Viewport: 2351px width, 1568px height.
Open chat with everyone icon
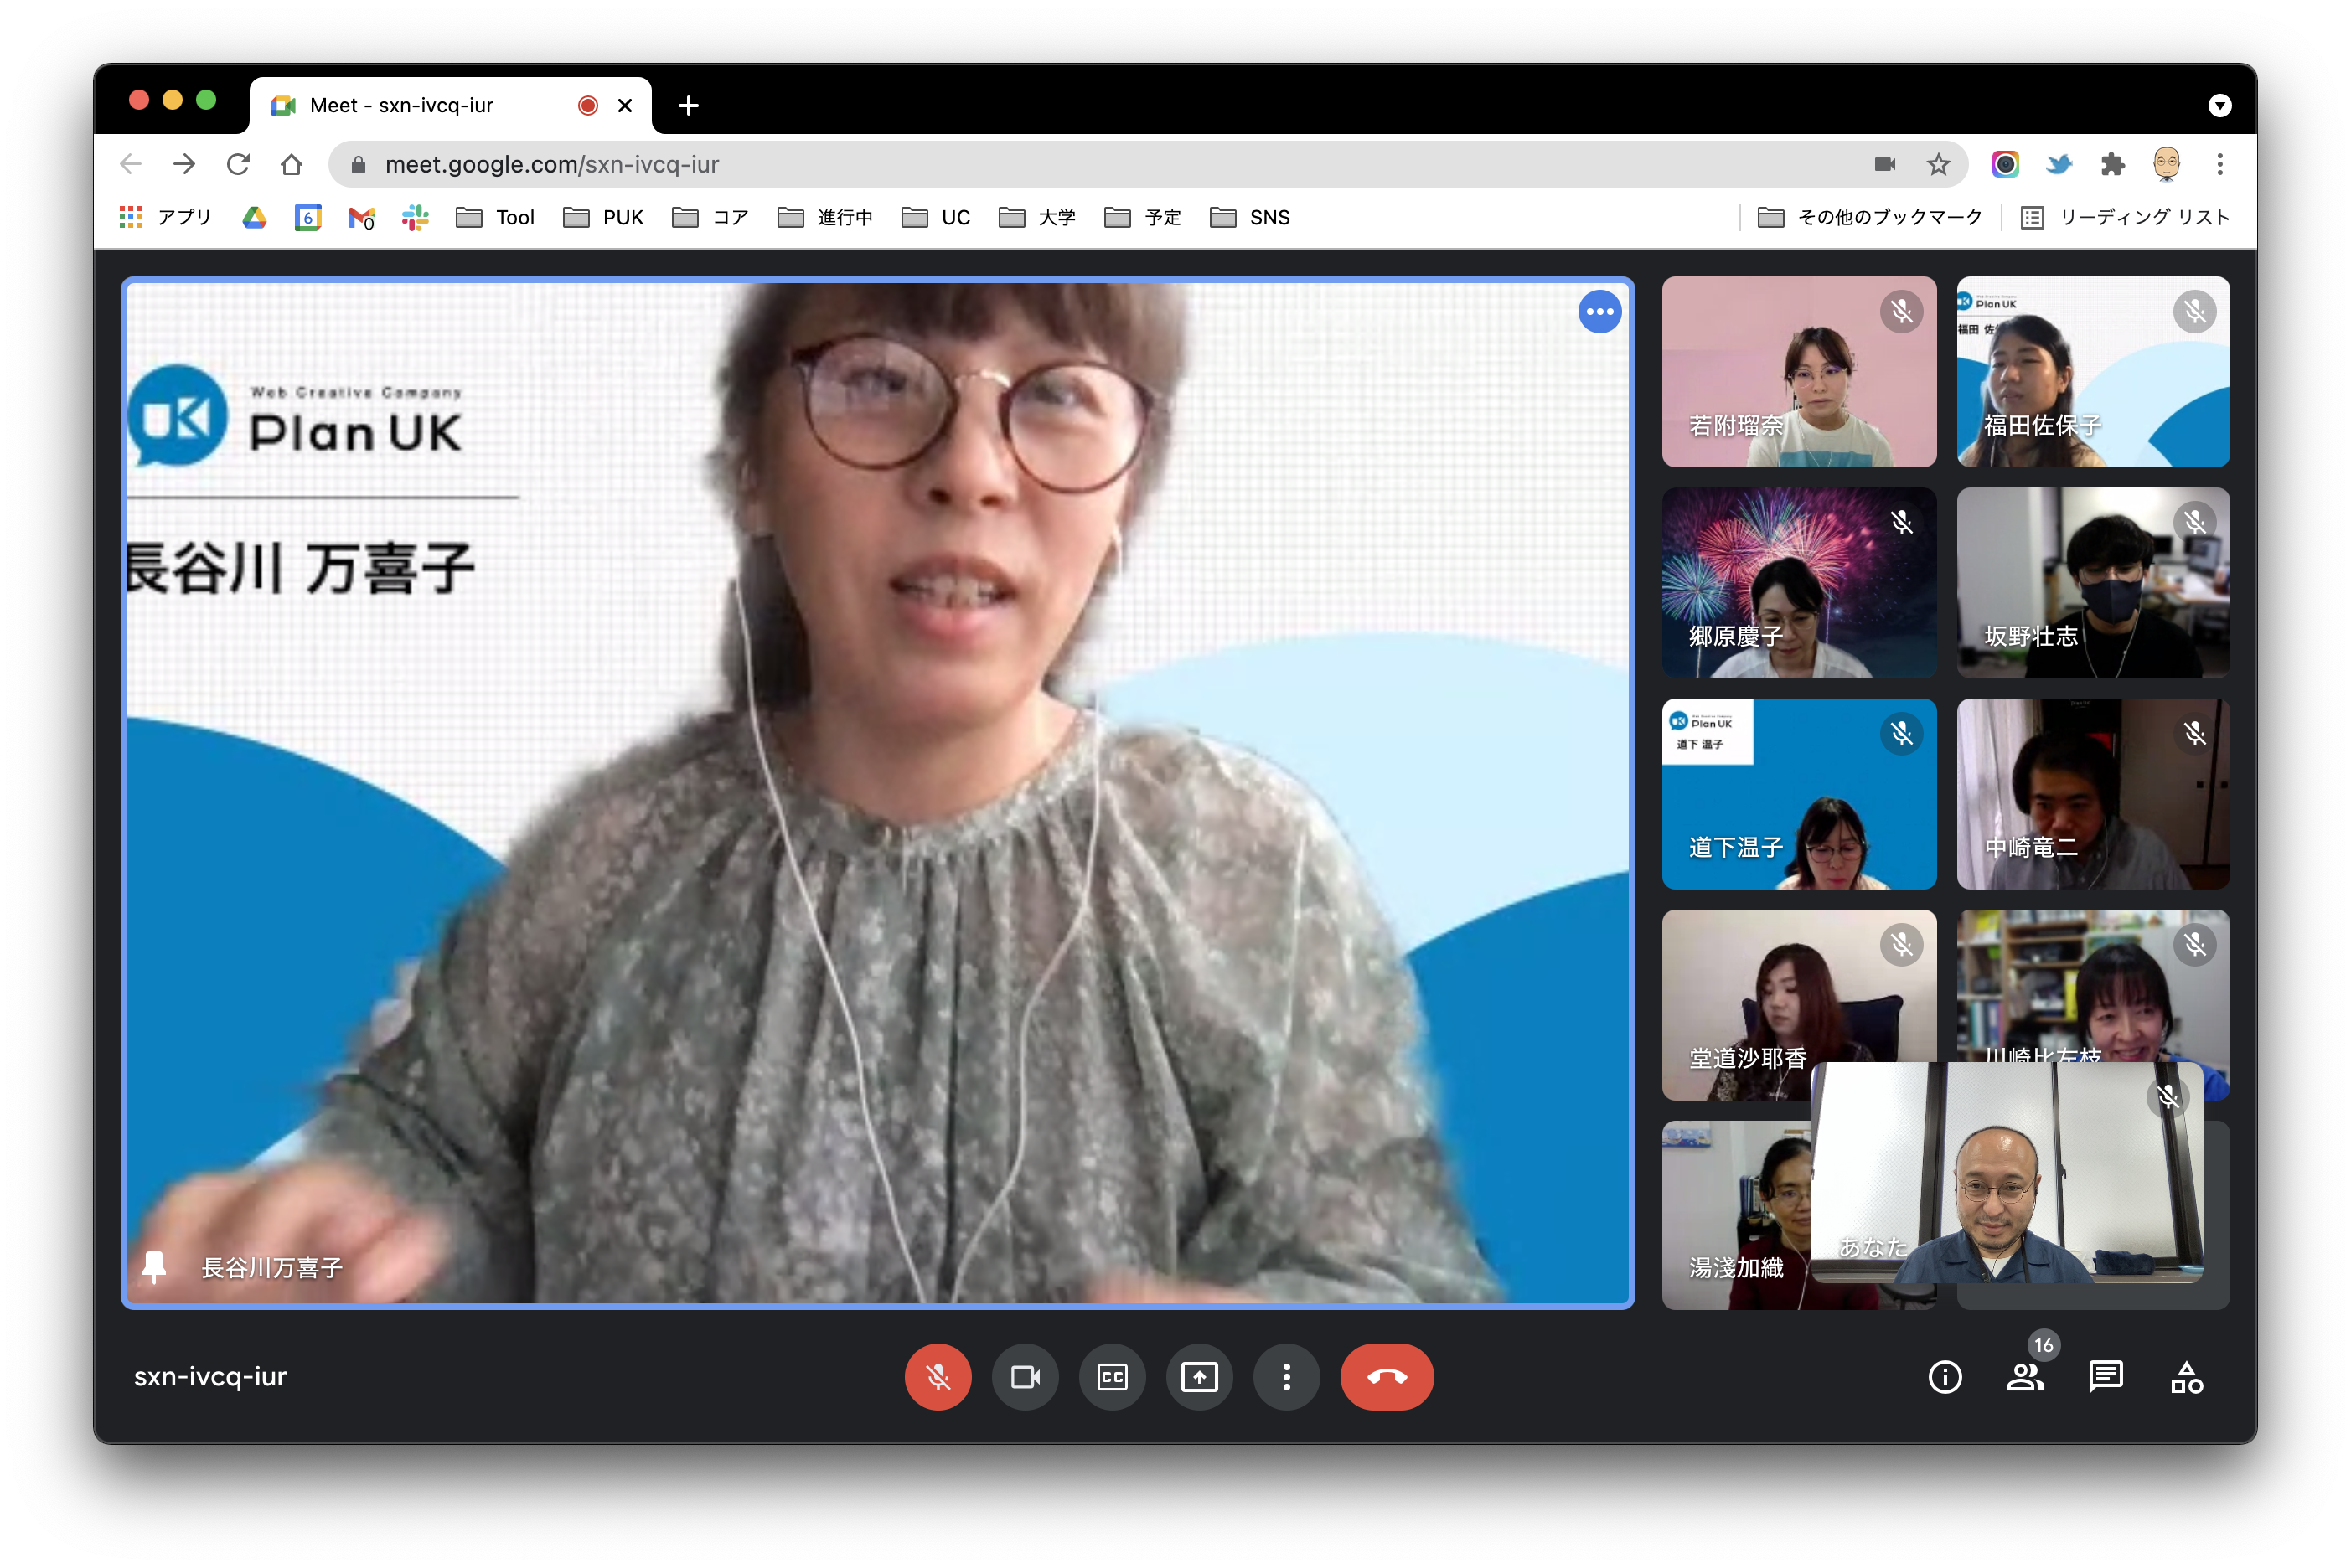pyautogui.click(x=2105, y=1377)
